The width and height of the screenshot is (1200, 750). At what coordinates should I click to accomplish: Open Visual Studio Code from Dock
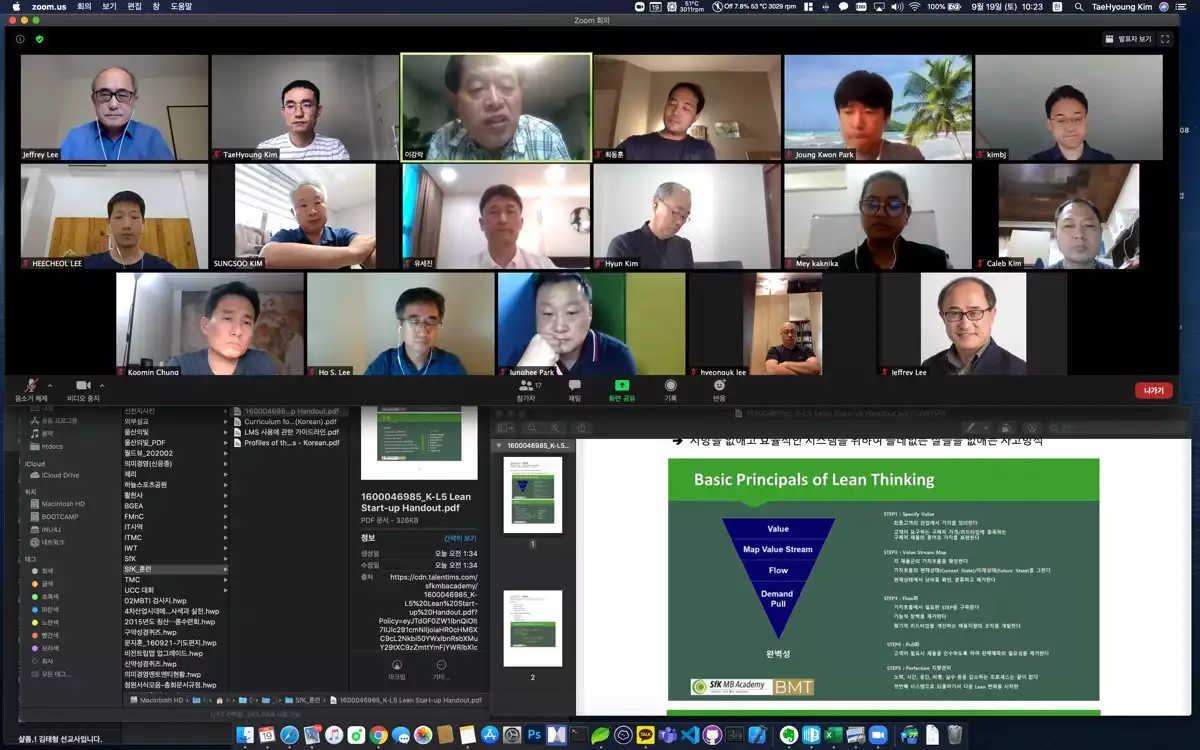tap(690, 735)
